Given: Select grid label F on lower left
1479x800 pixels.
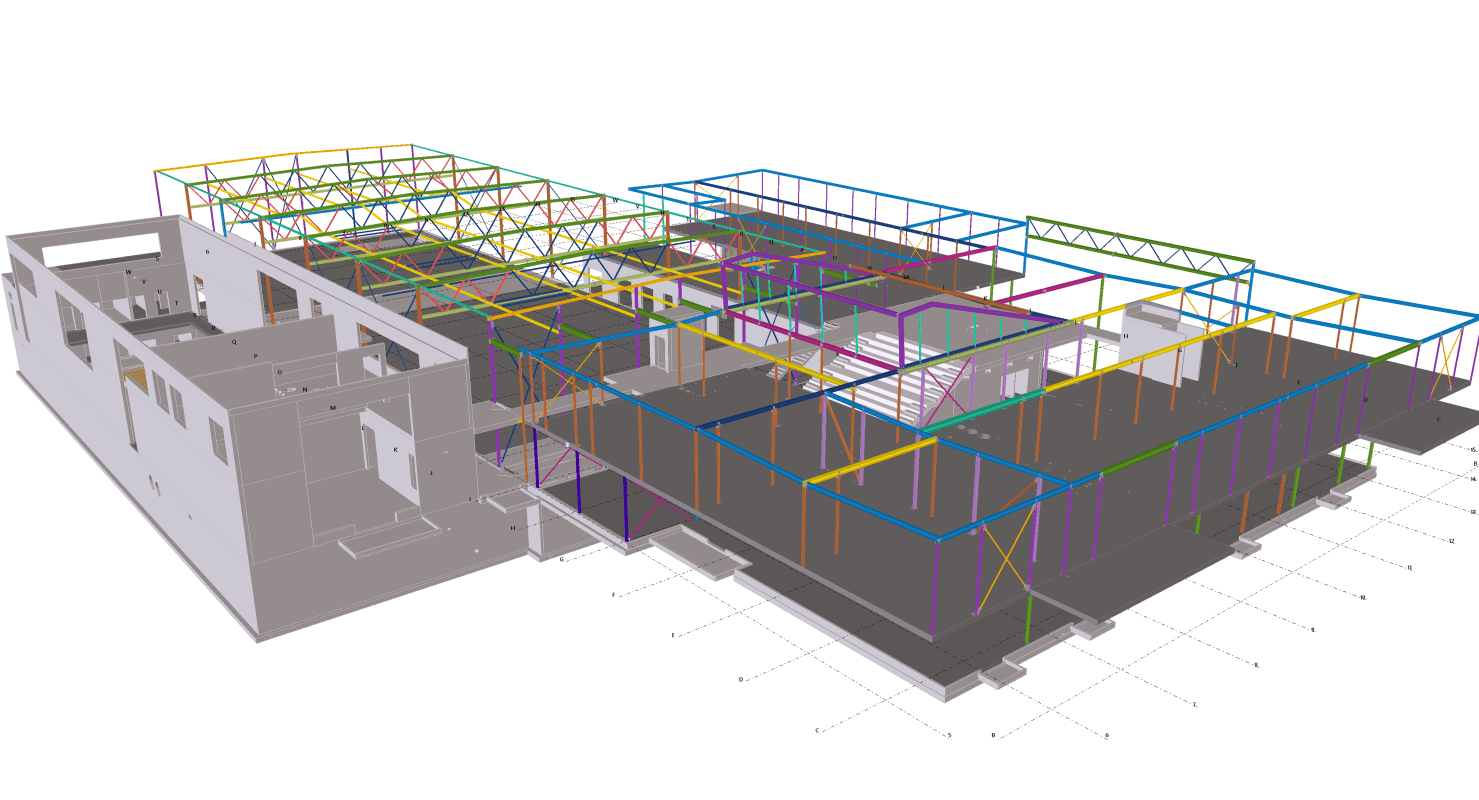Looking at the screenshot, I should [x=614, y=596].
